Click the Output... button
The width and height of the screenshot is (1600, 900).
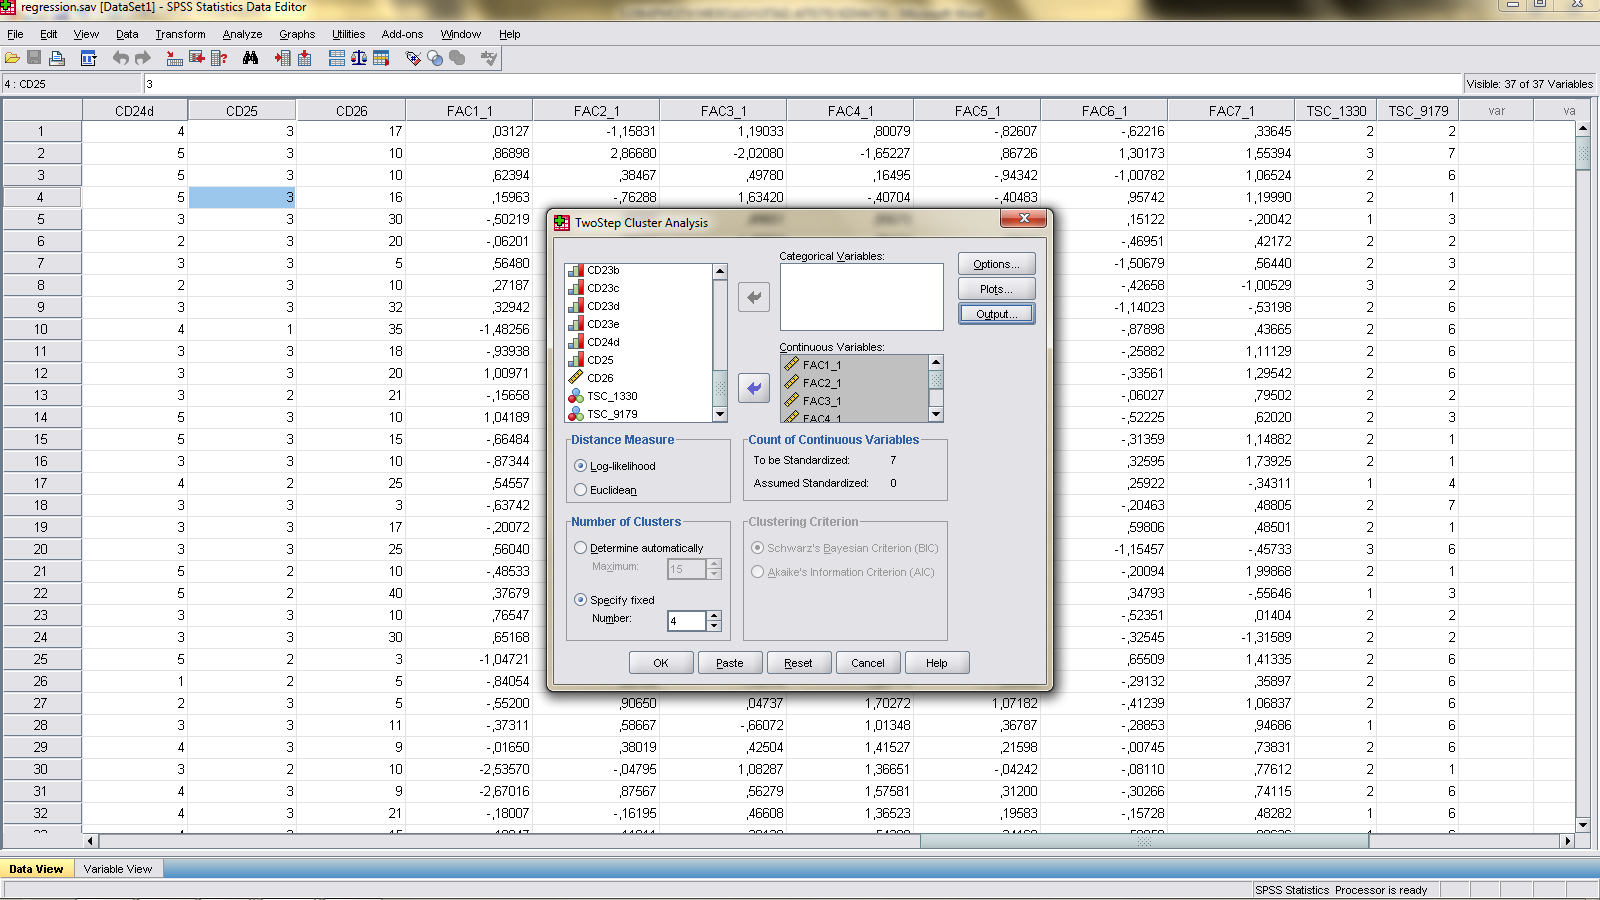(x=996, y=314)
